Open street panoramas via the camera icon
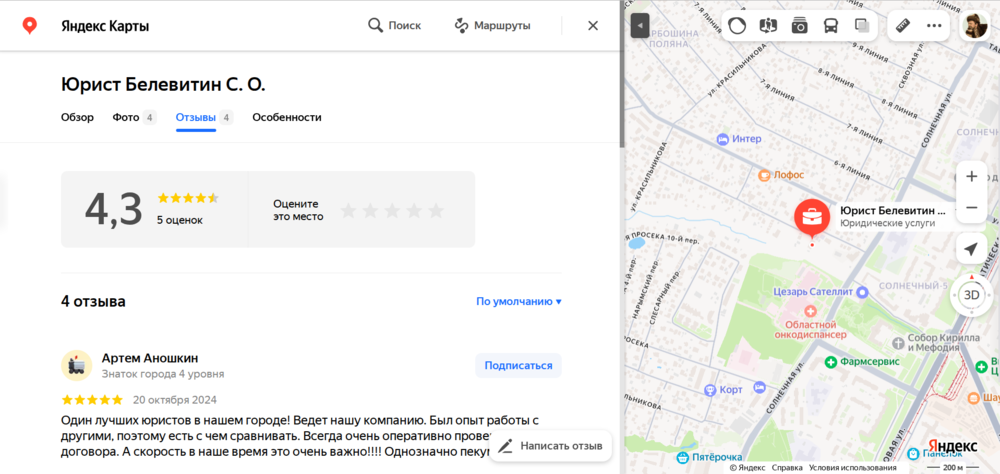The width and height of the screenshot is (1000, 474). click(800, 26)
